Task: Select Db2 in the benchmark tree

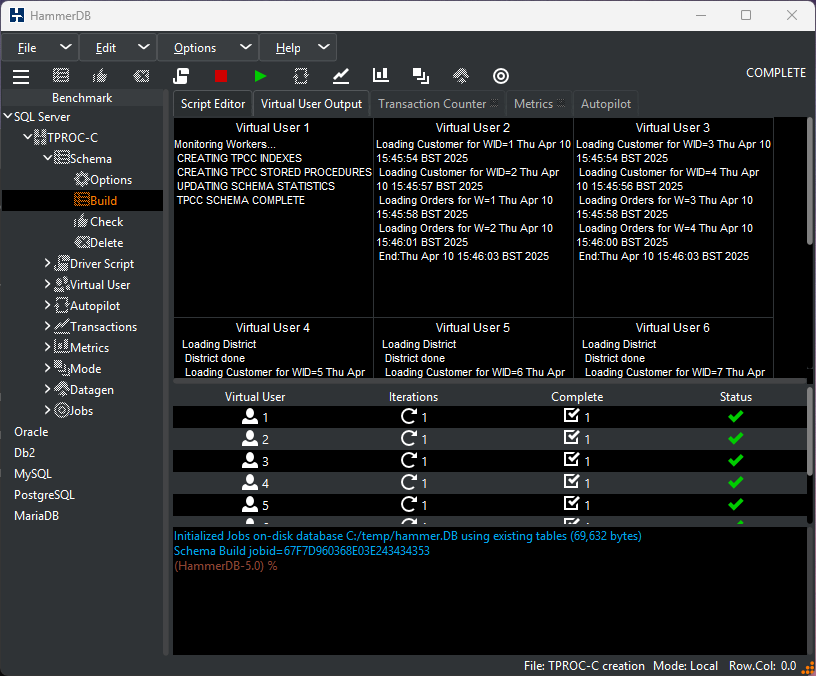Action: (24, 453)
